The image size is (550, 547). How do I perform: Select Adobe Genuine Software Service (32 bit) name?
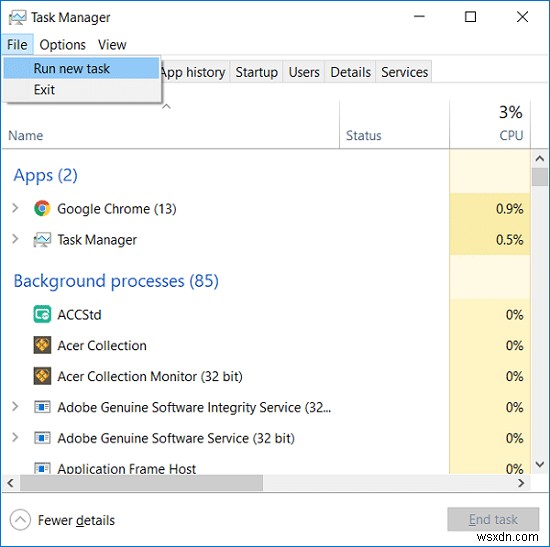(x=176, y=438)
